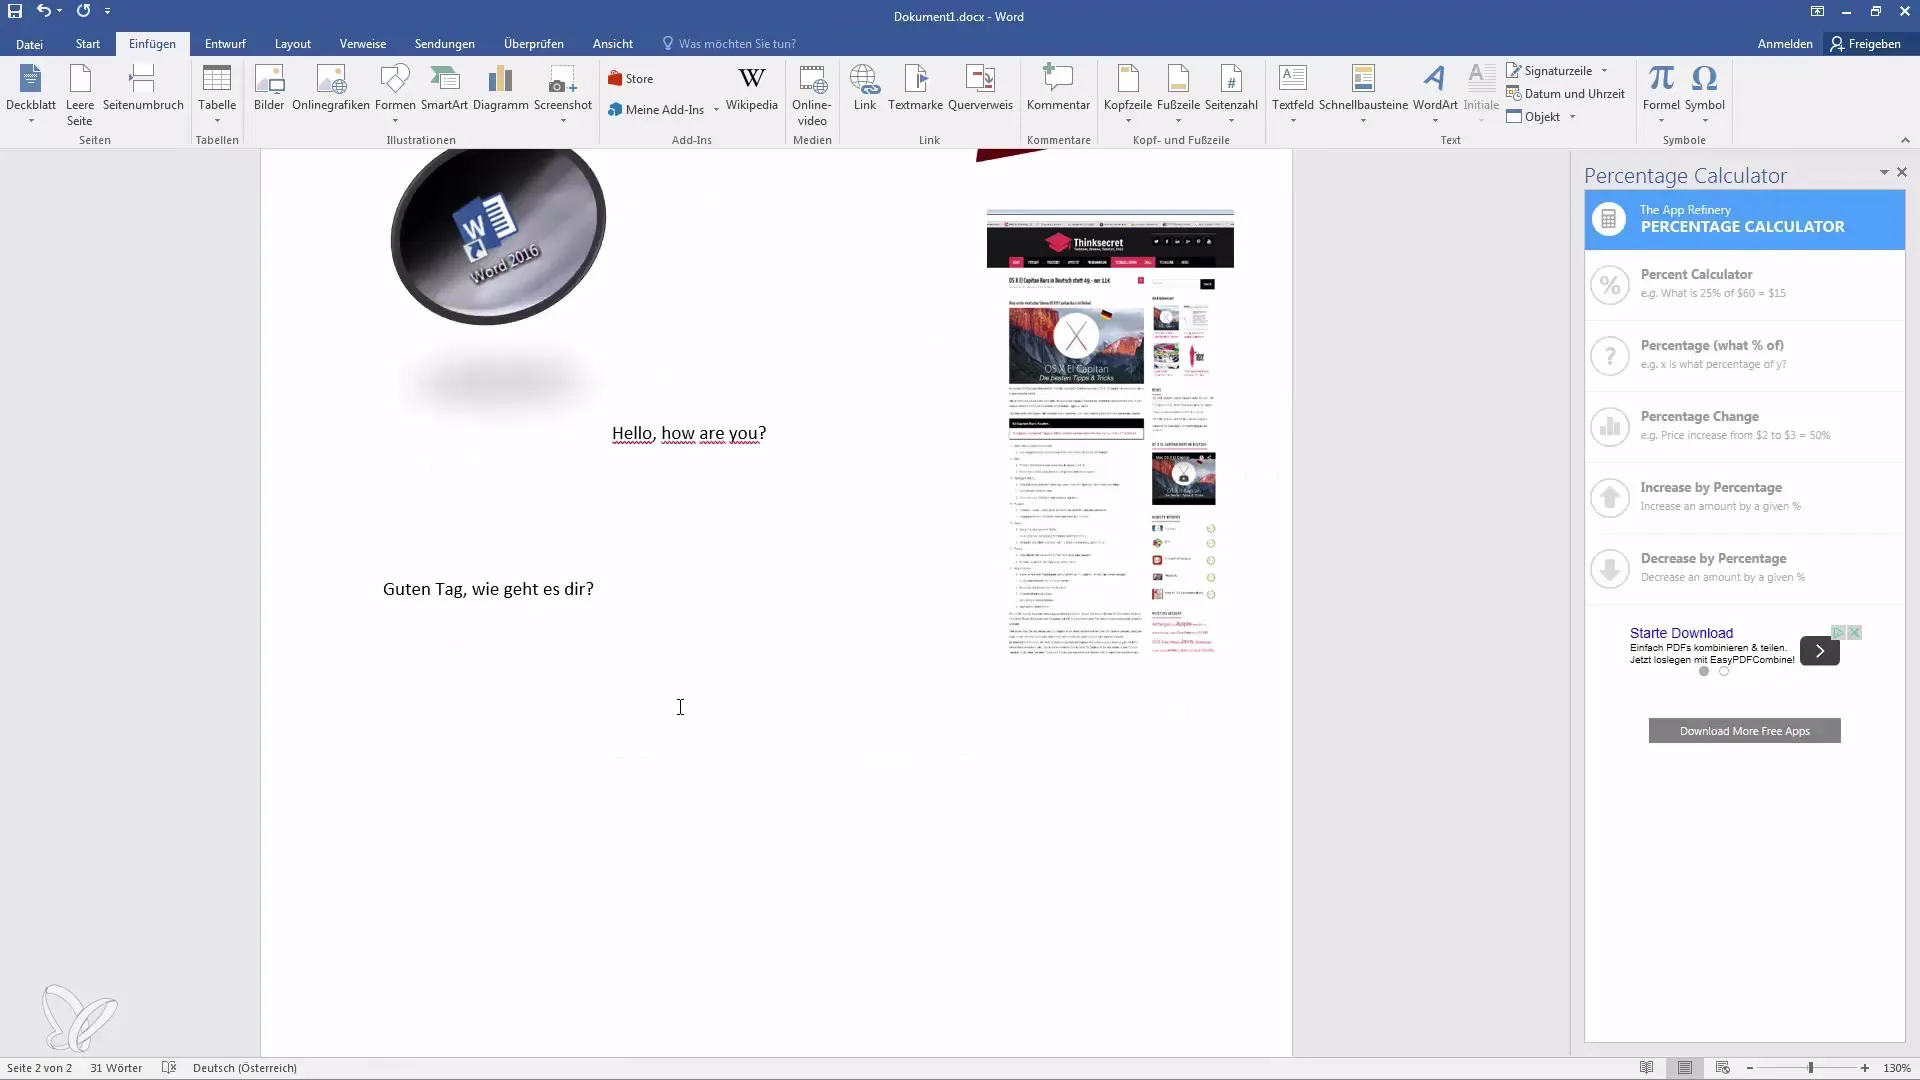This screenshot has height=1080, width=1920.
Task: Add a Kommentar to the document
Action: pyautogui.click(x=1058, y=88)
